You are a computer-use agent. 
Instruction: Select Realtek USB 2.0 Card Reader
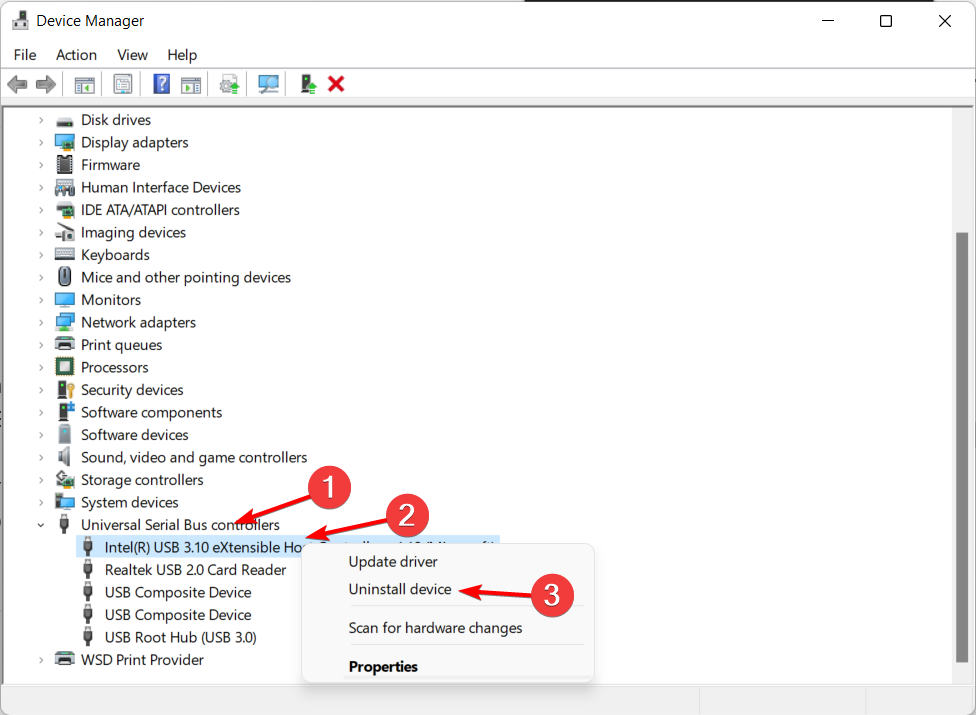[x=195, y=570]
